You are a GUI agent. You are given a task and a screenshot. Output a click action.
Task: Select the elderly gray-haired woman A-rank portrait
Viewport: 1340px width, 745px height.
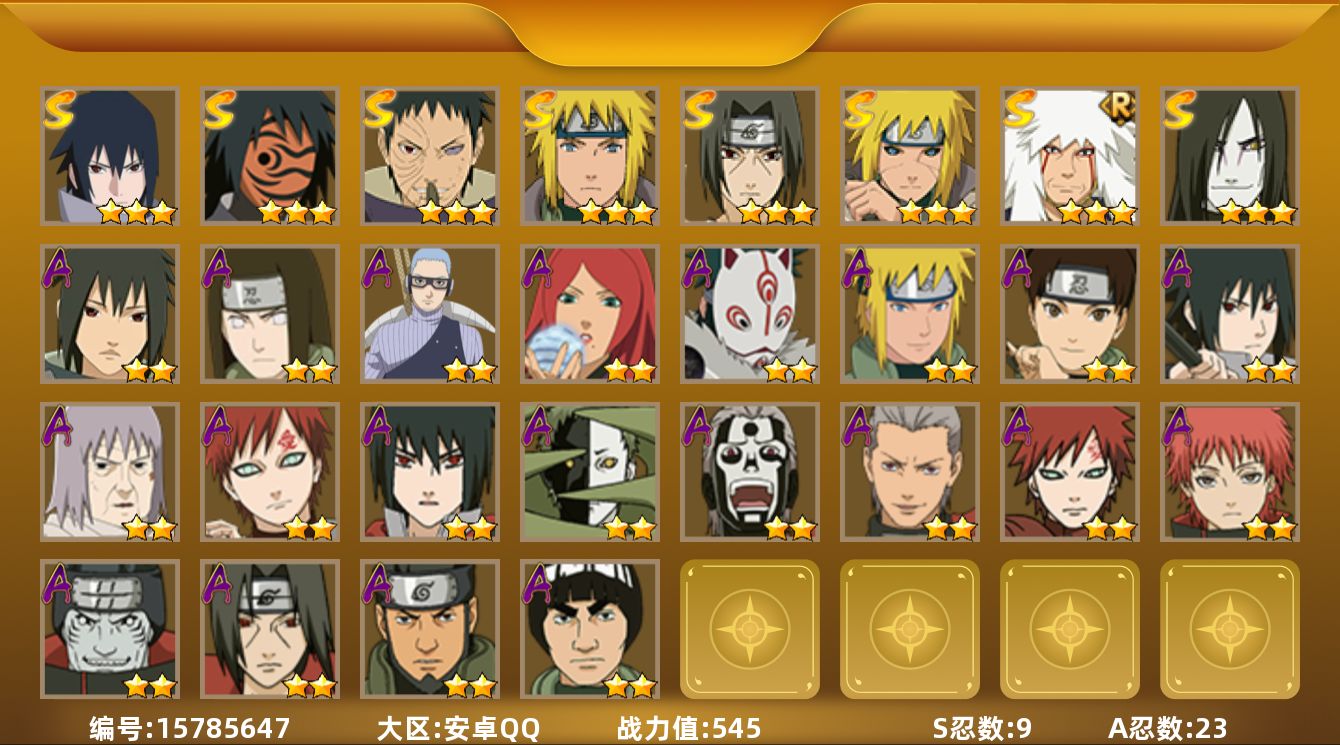110,472
